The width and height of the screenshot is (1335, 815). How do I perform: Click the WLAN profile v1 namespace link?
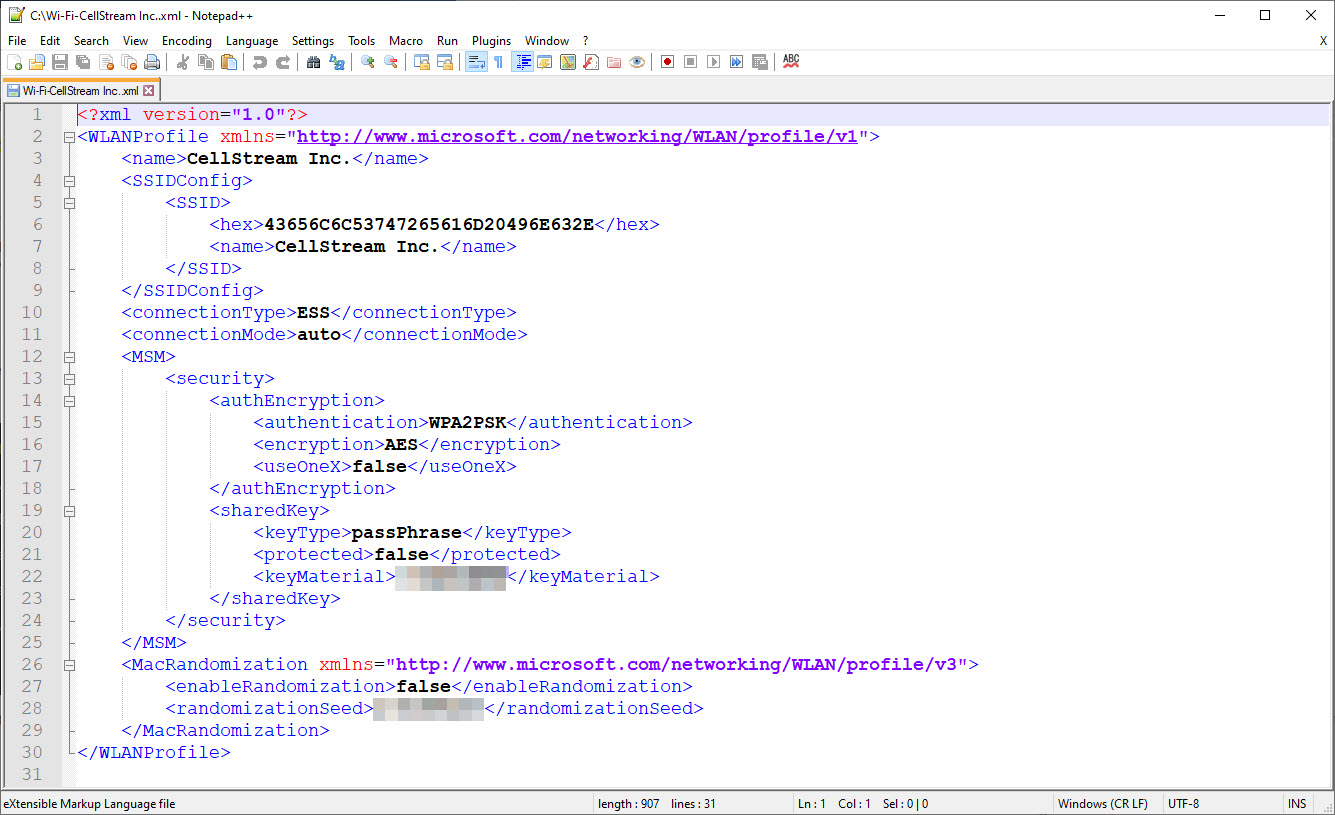(x=577, y=137)
